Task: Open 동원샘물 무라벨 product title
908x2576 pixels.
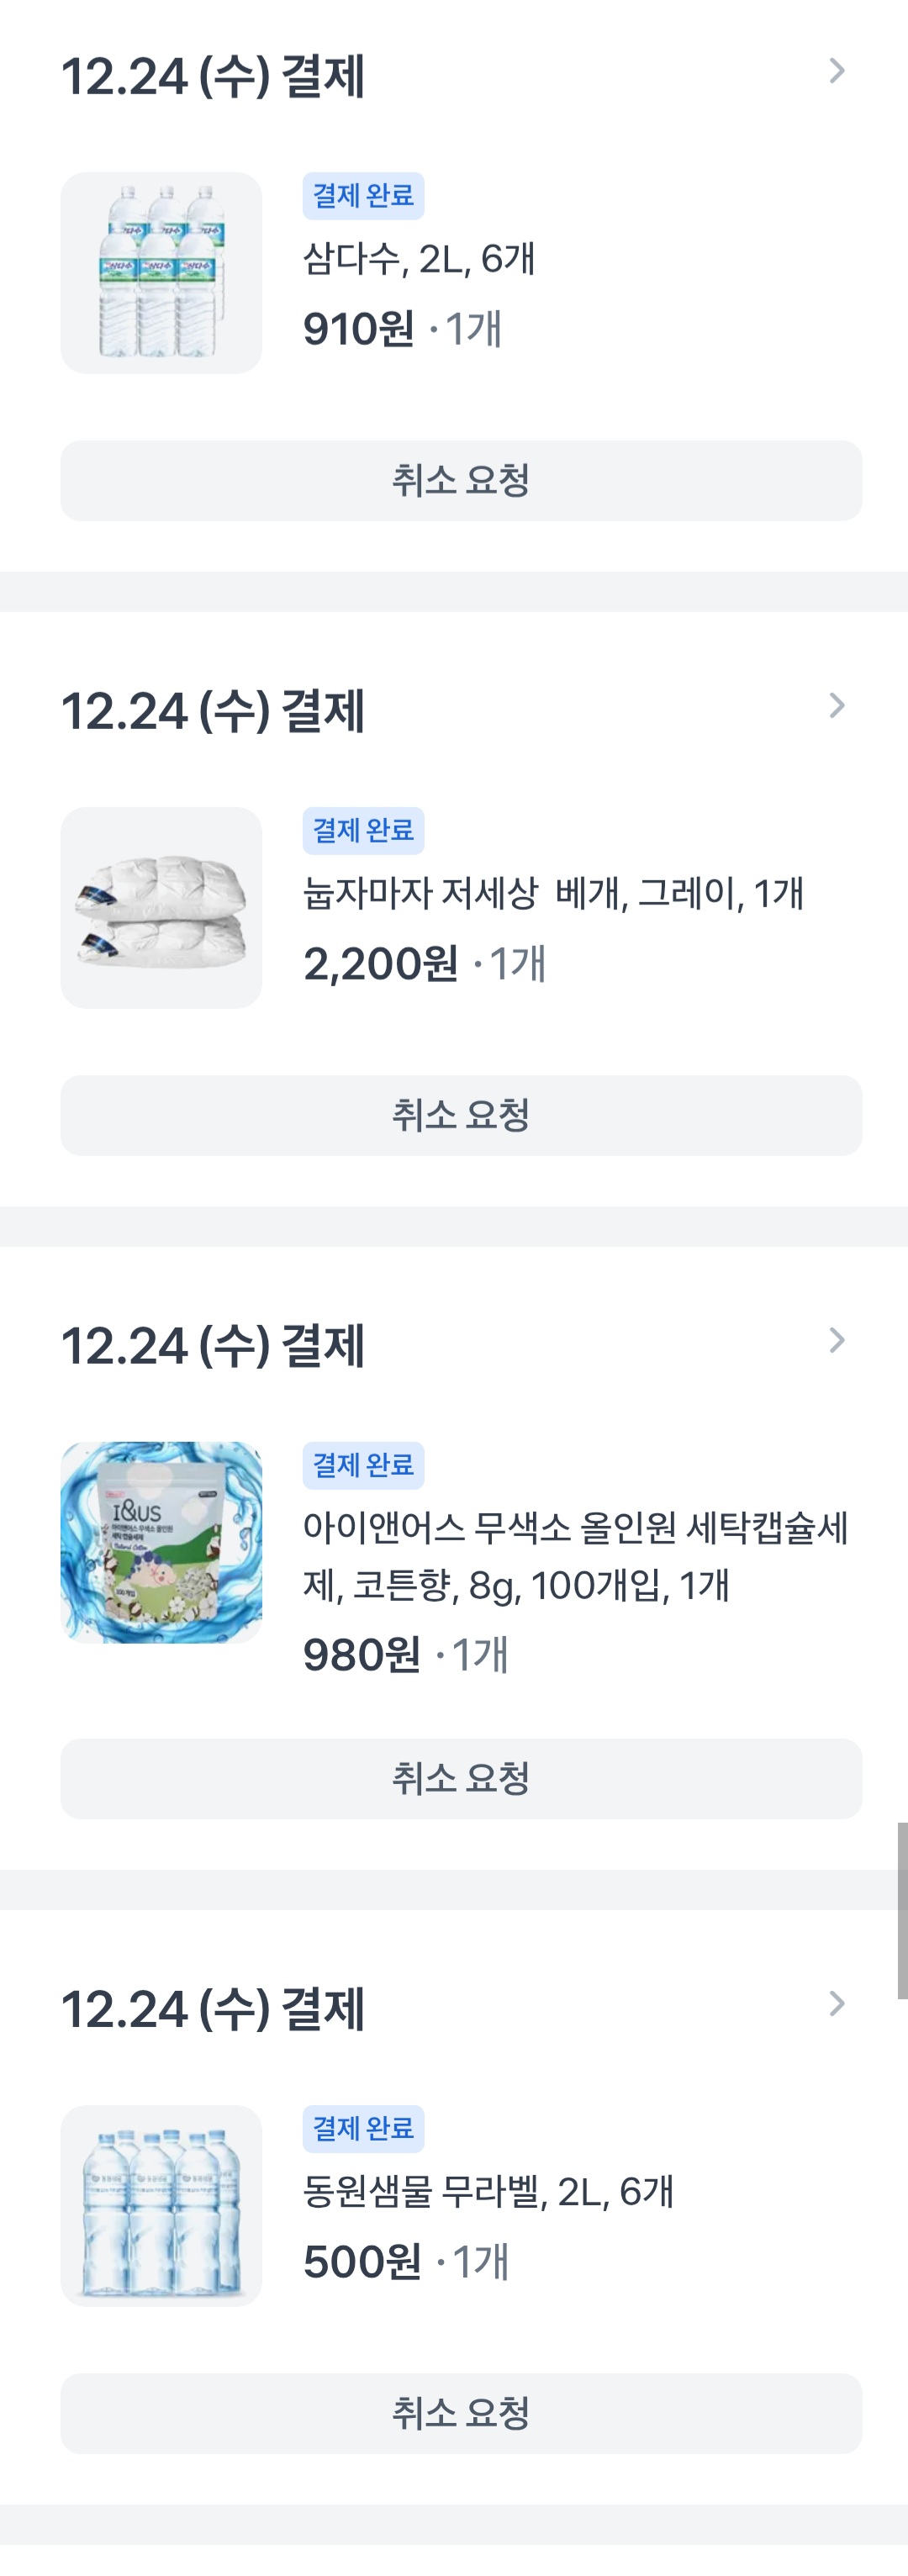Action: pos(488,2192)
